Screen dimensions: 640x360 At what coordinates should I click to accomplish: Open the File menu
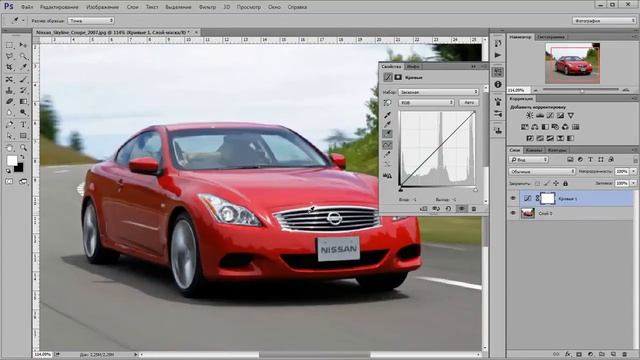(27, 7)
